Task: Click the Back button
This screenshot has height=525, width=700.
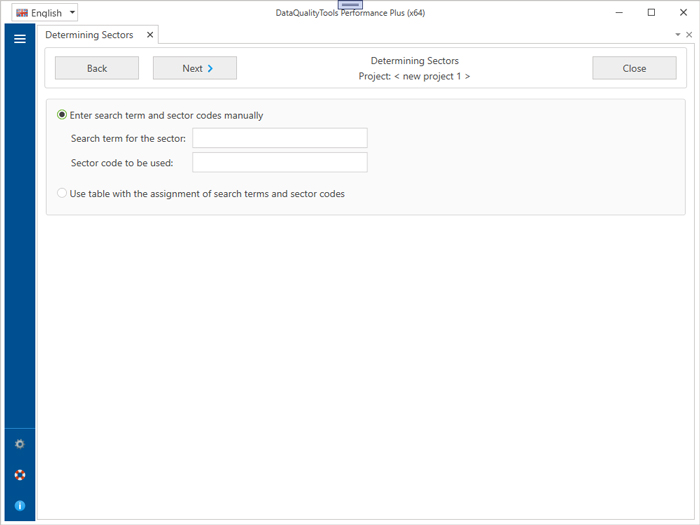Action: click(97, 68)
